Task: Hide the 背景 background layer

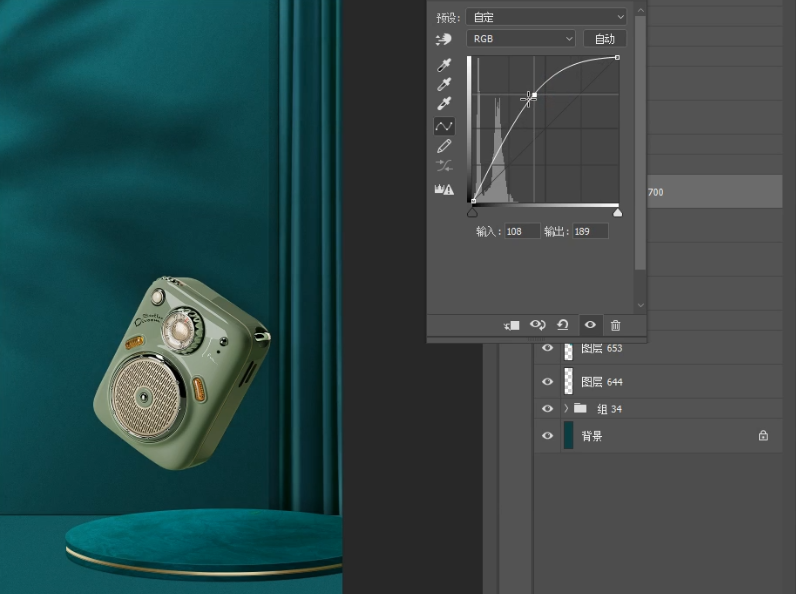Action: (x=547, y=436)
